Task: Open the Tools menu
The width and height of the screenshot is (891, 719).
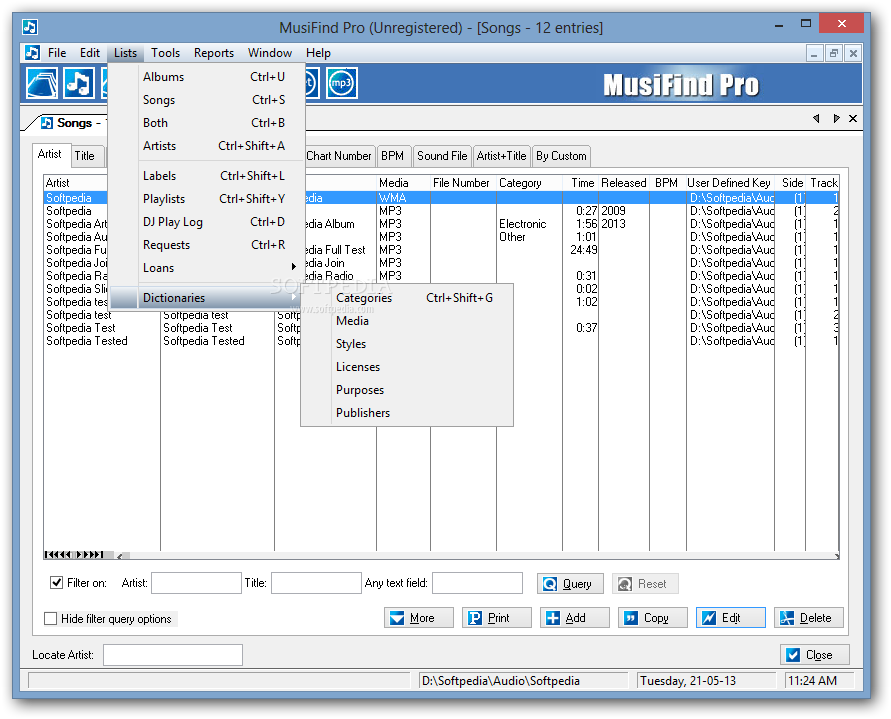Action: pyautogui.click(x=165, y=53)
